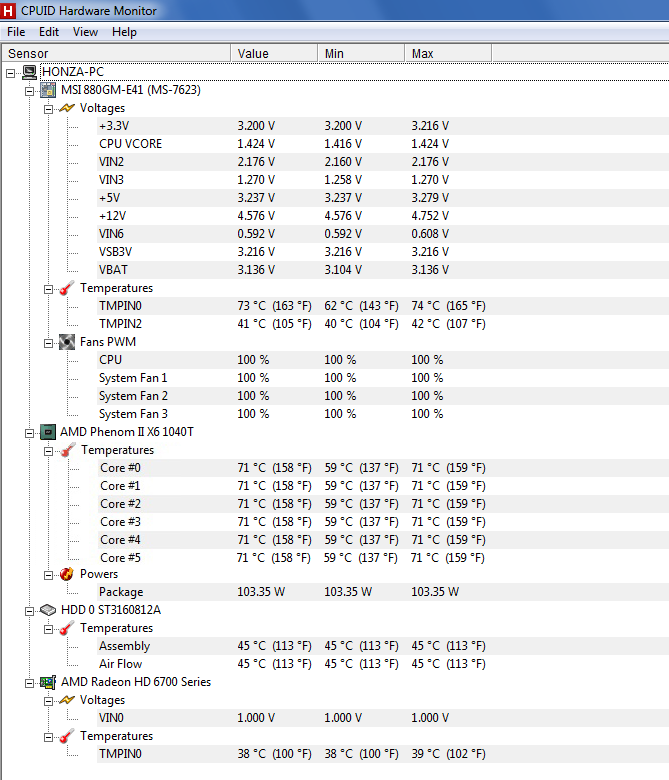Click the 4.752 V max value
The image size is (669, 780).
[x=430, y=216]
